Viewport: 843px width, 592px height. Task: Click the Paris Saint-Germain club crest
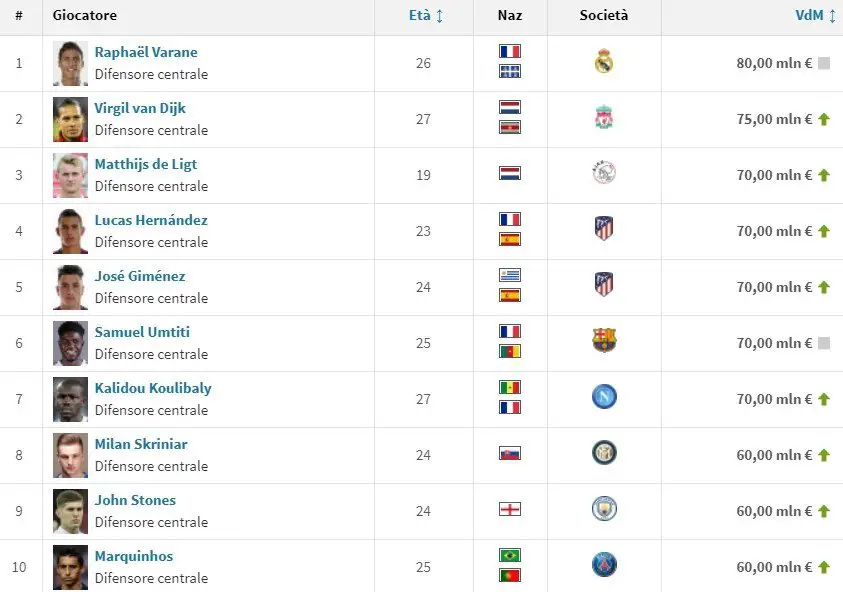pos(604,565)
